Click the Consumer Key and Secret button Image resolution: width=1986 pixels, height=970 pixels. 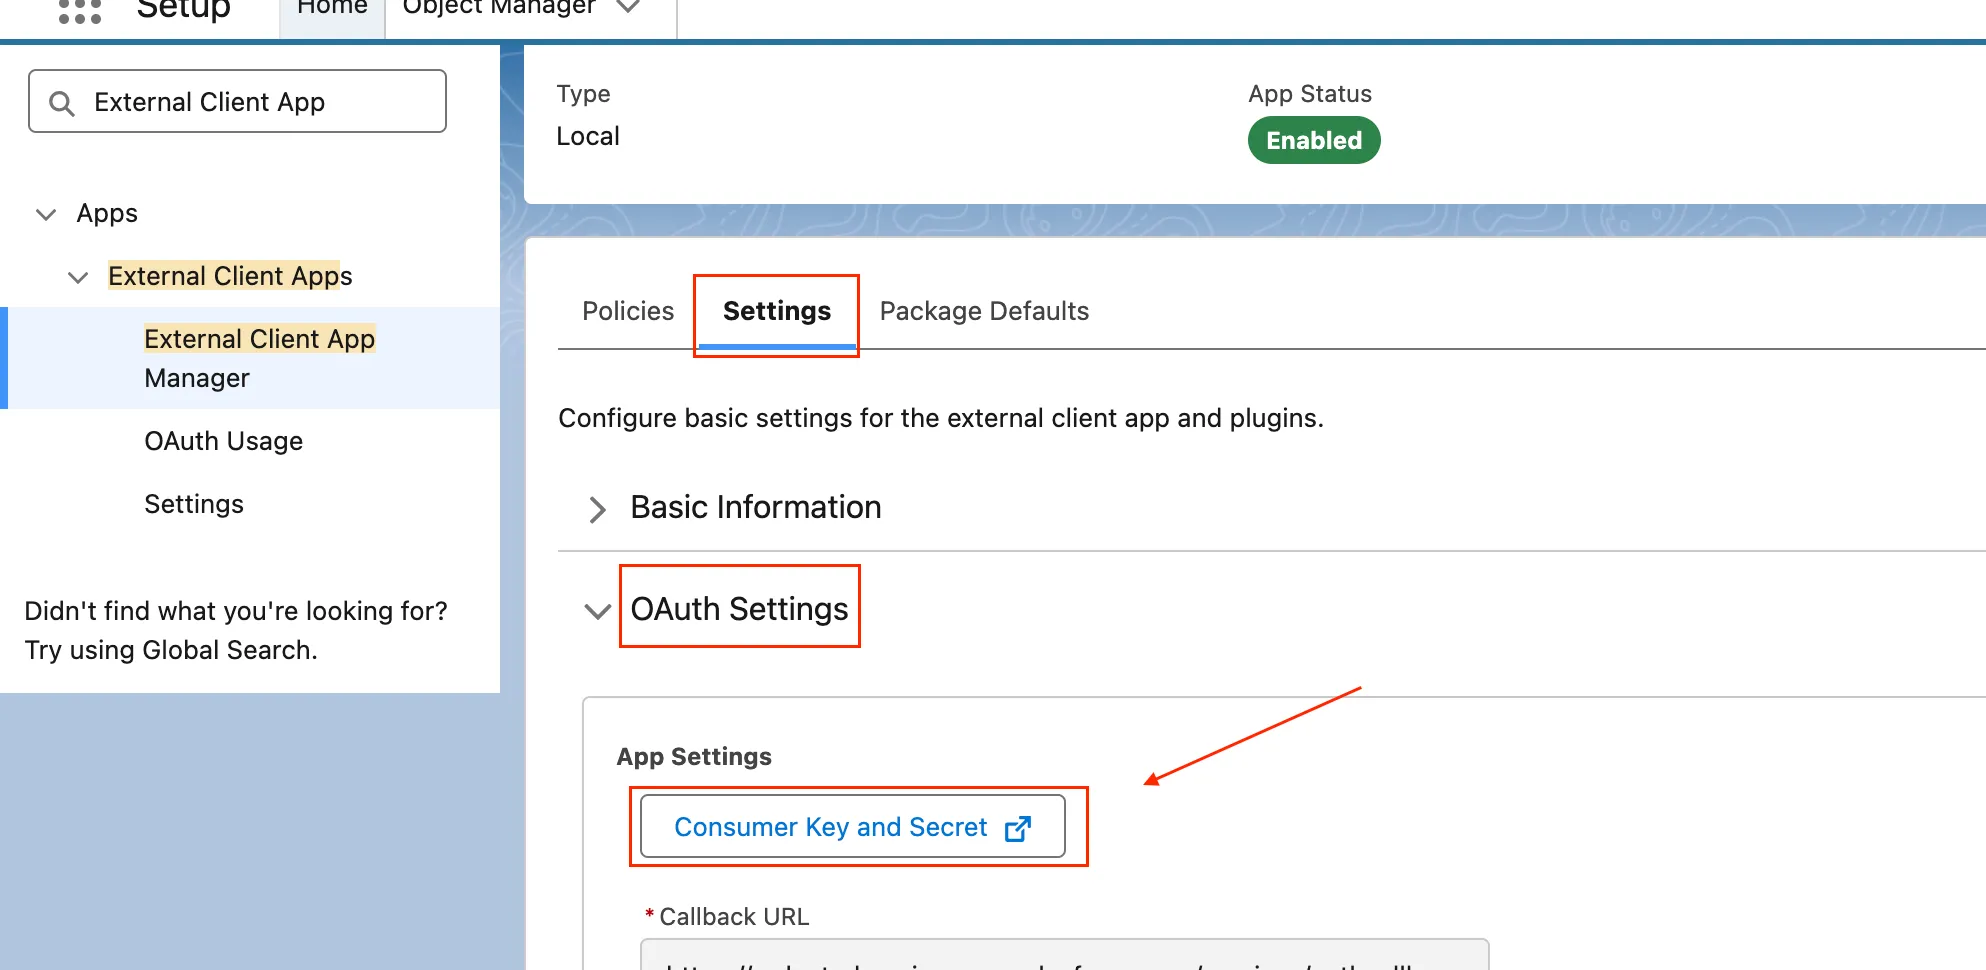click(x=830, y=827)
